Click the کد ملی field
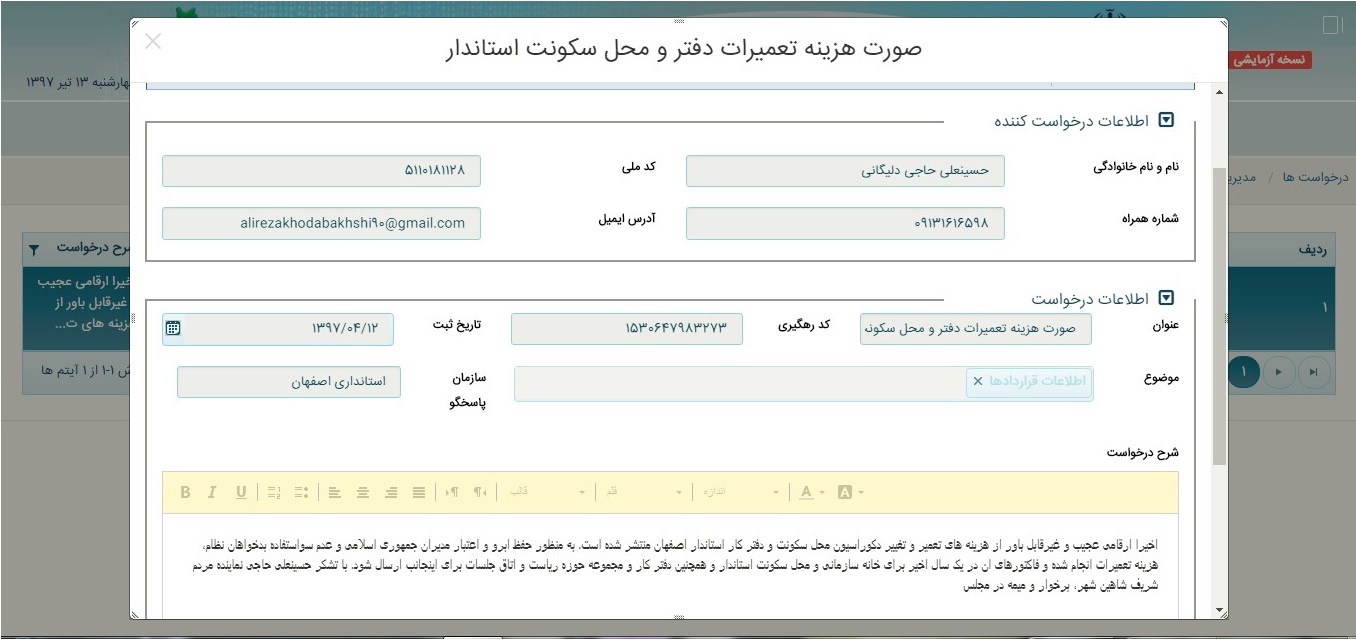 (321, 171)
